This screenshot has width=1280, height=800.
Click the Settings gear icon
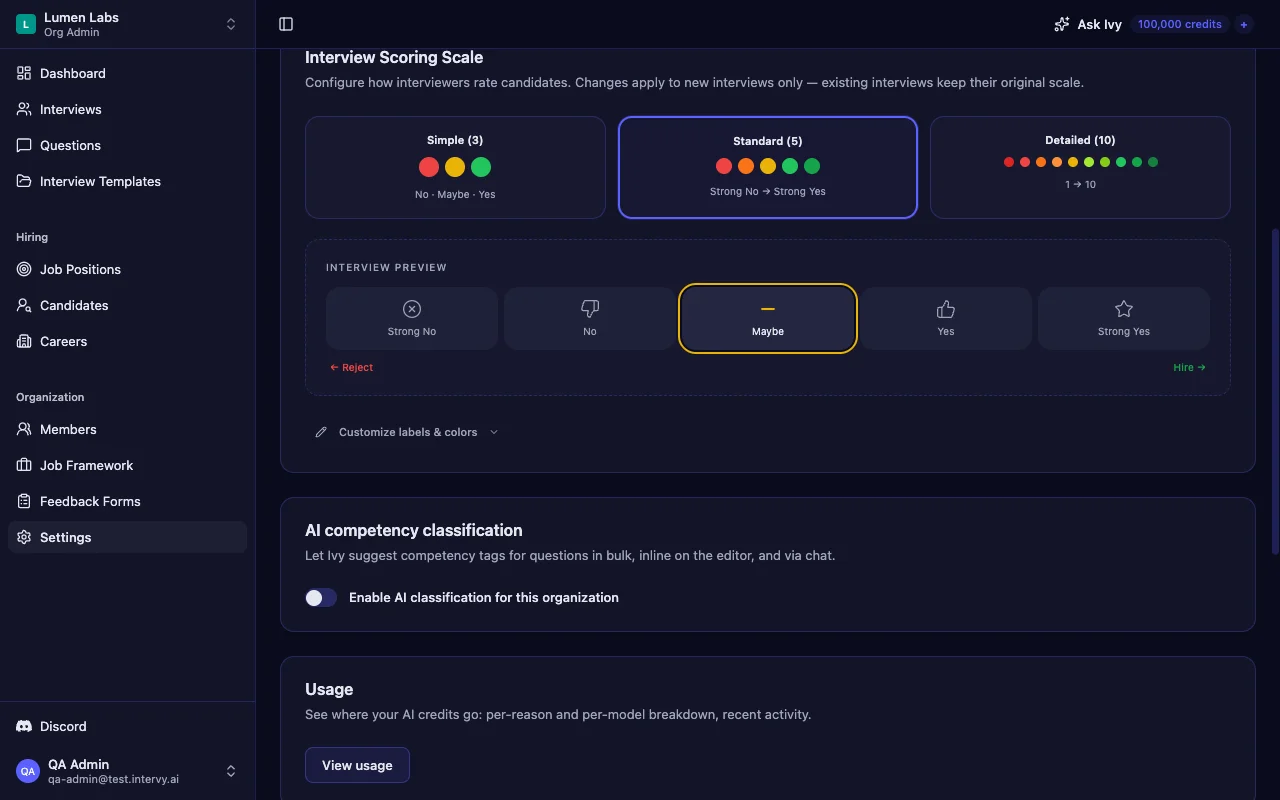[24, 537]
